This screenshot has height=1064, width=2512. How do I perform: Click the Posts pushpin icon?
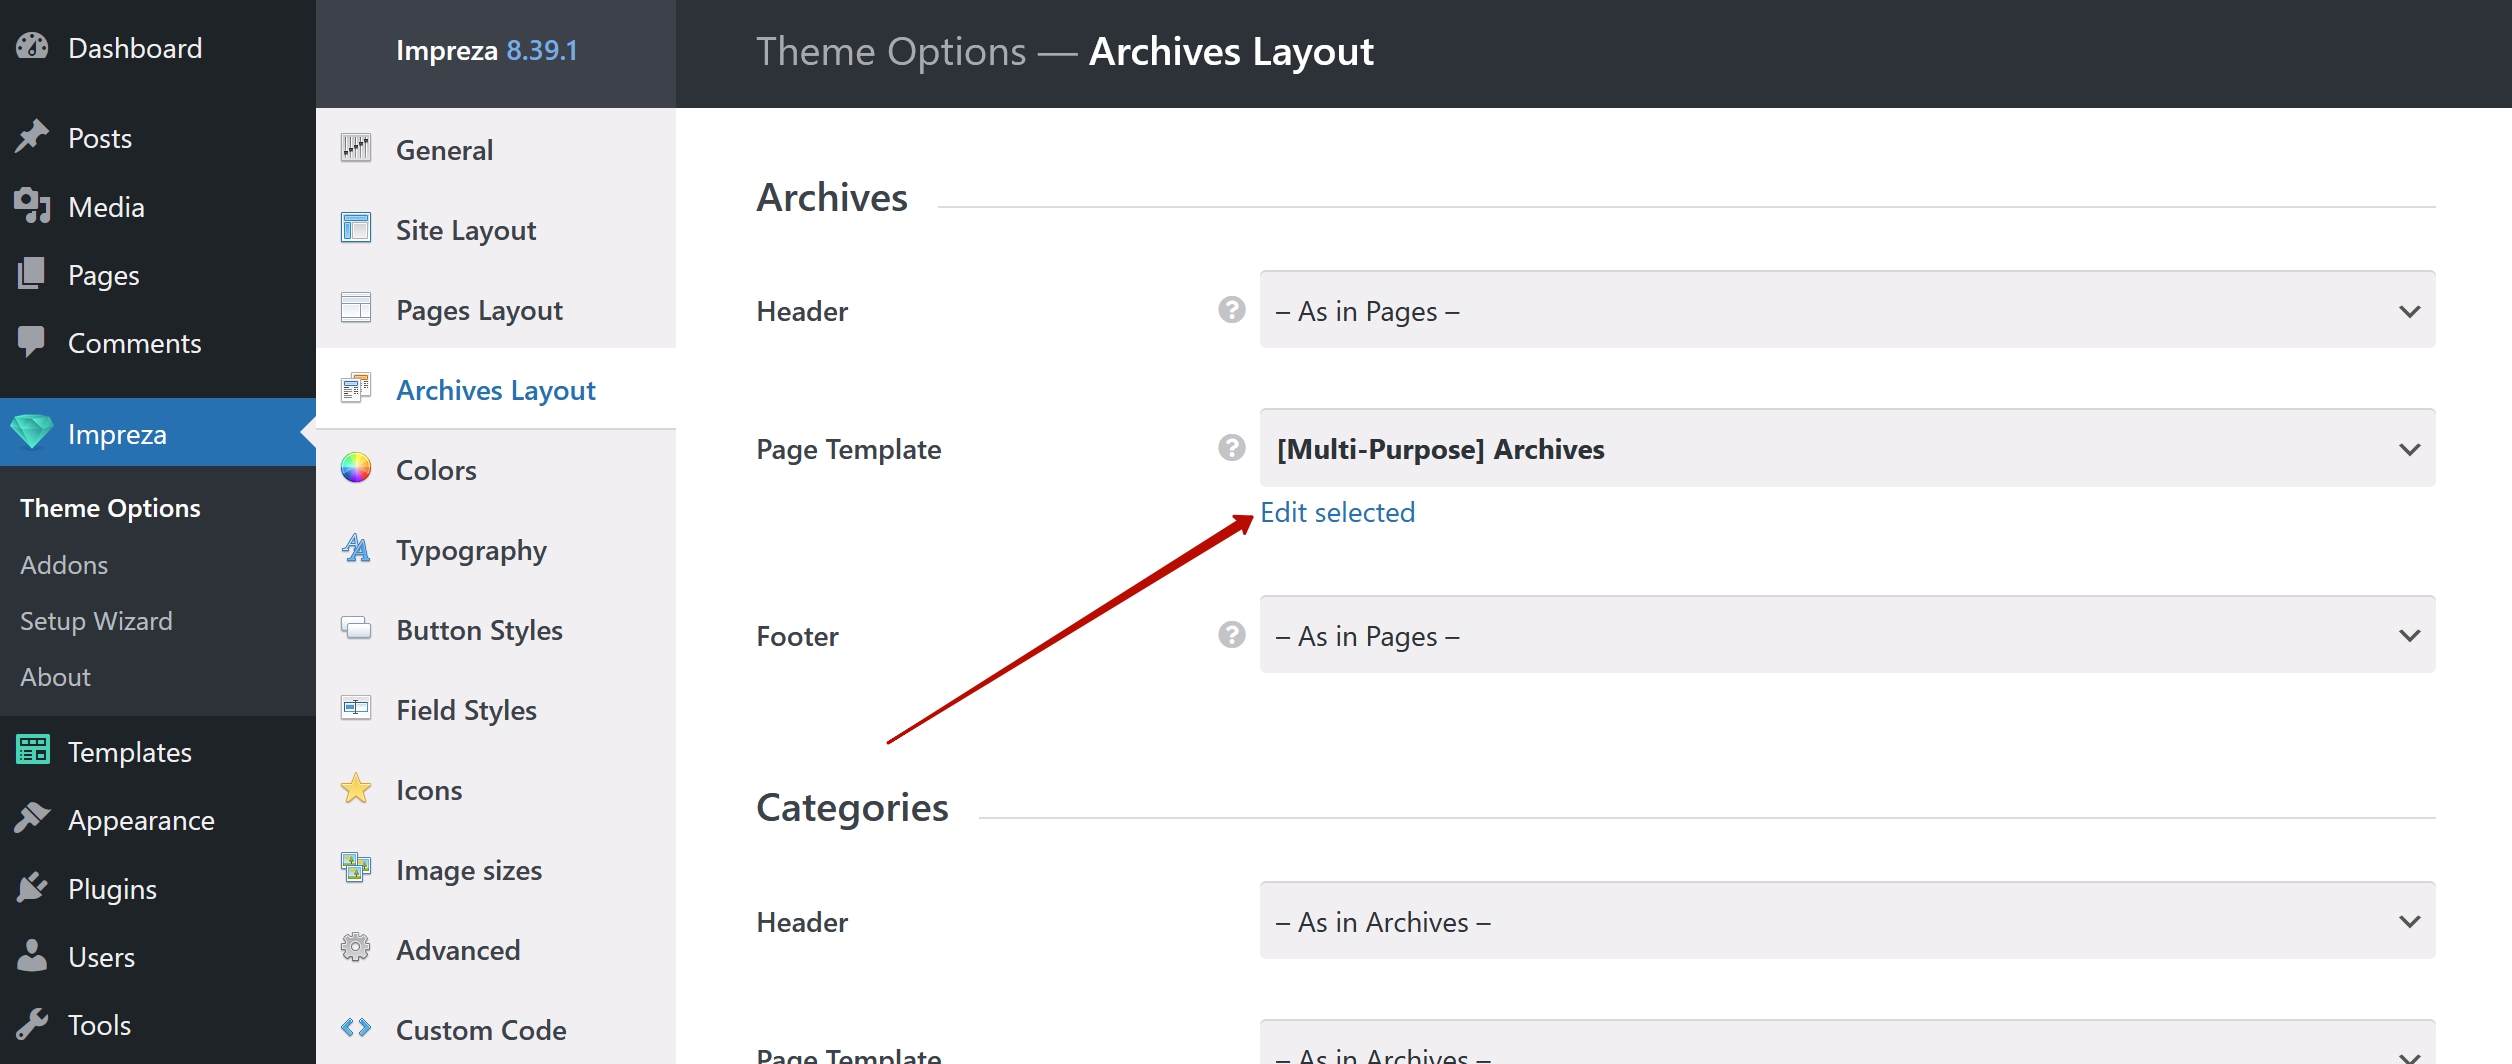click(x=32, y=136)
